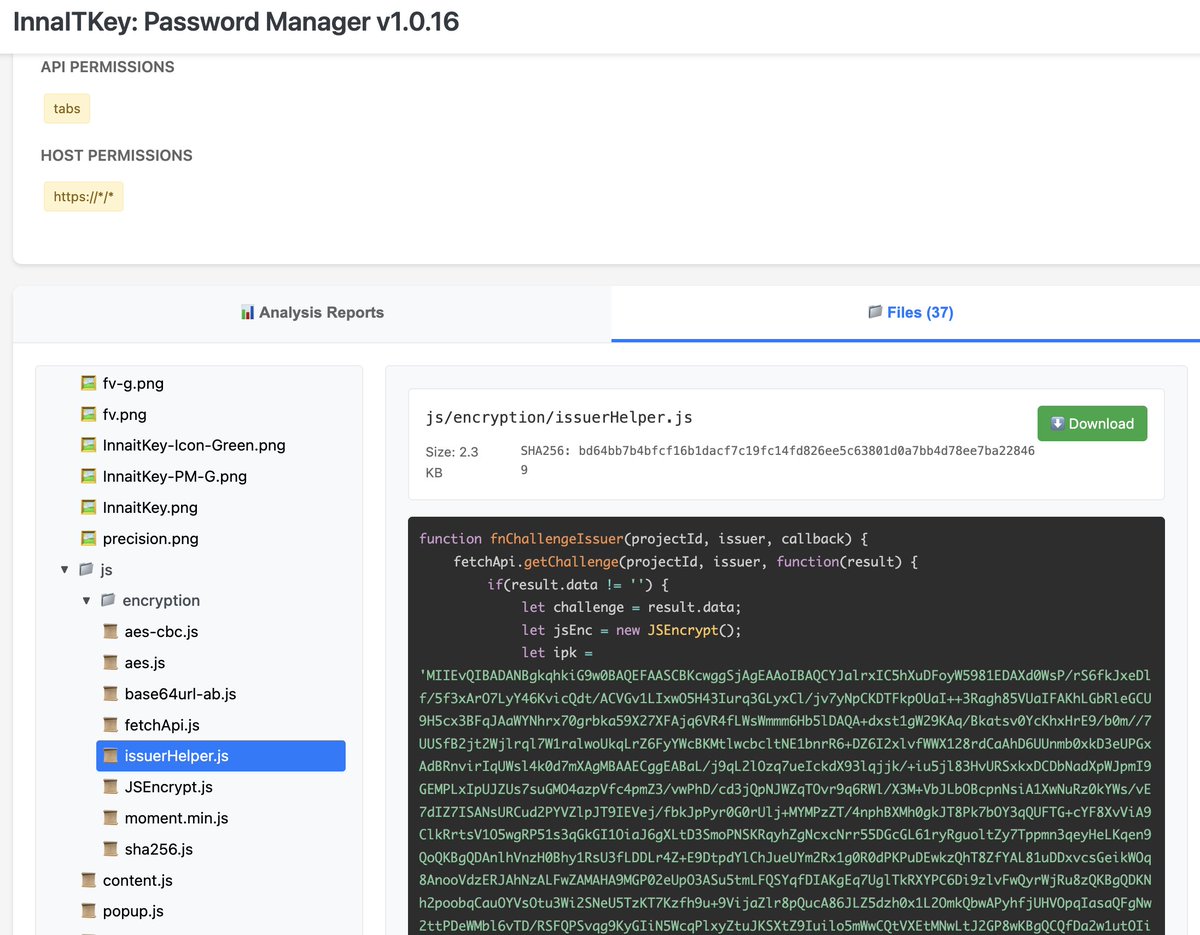Click the JSEncrypt.js script icon
Screen dimensions: 1200x935
(110, 787)
